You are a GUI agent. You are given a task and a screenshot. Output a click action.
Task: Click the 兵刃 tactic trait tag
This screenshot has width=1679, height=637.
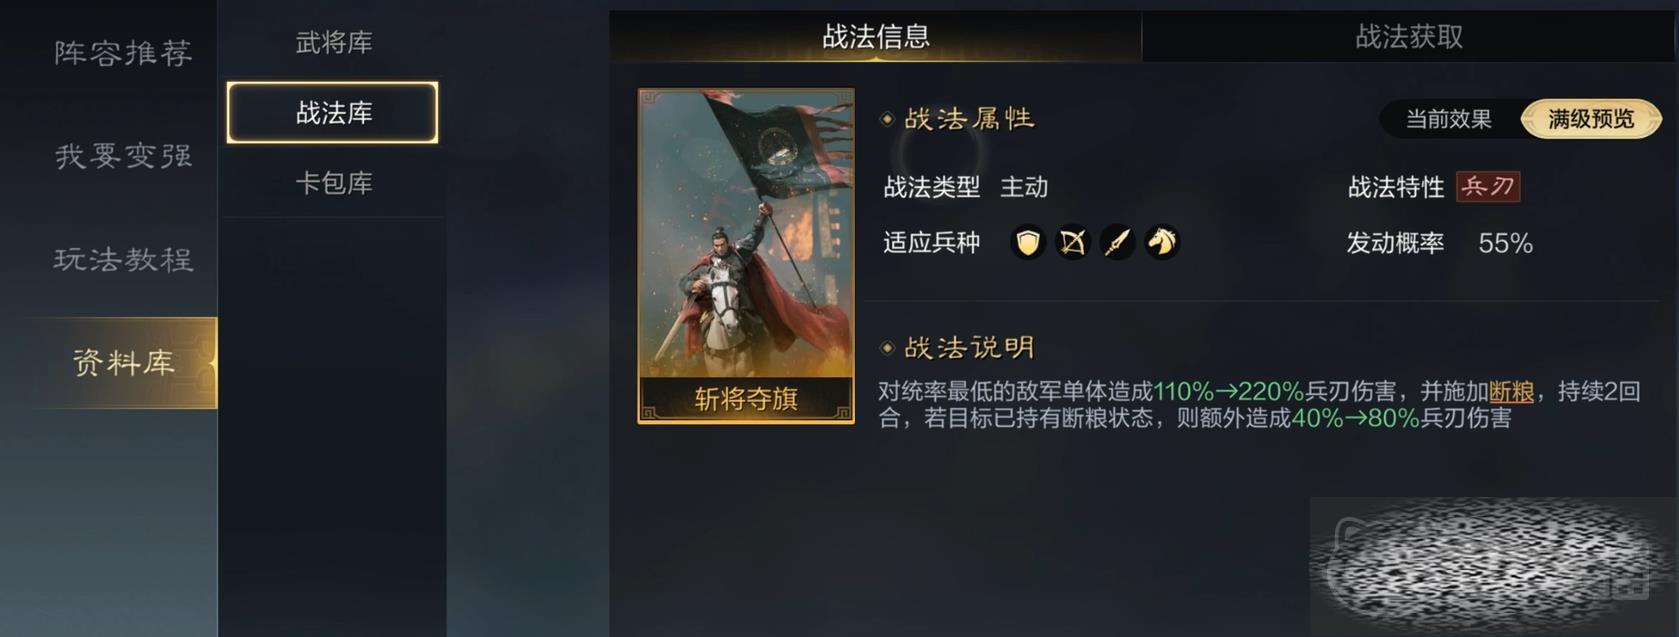[1488, 187]
